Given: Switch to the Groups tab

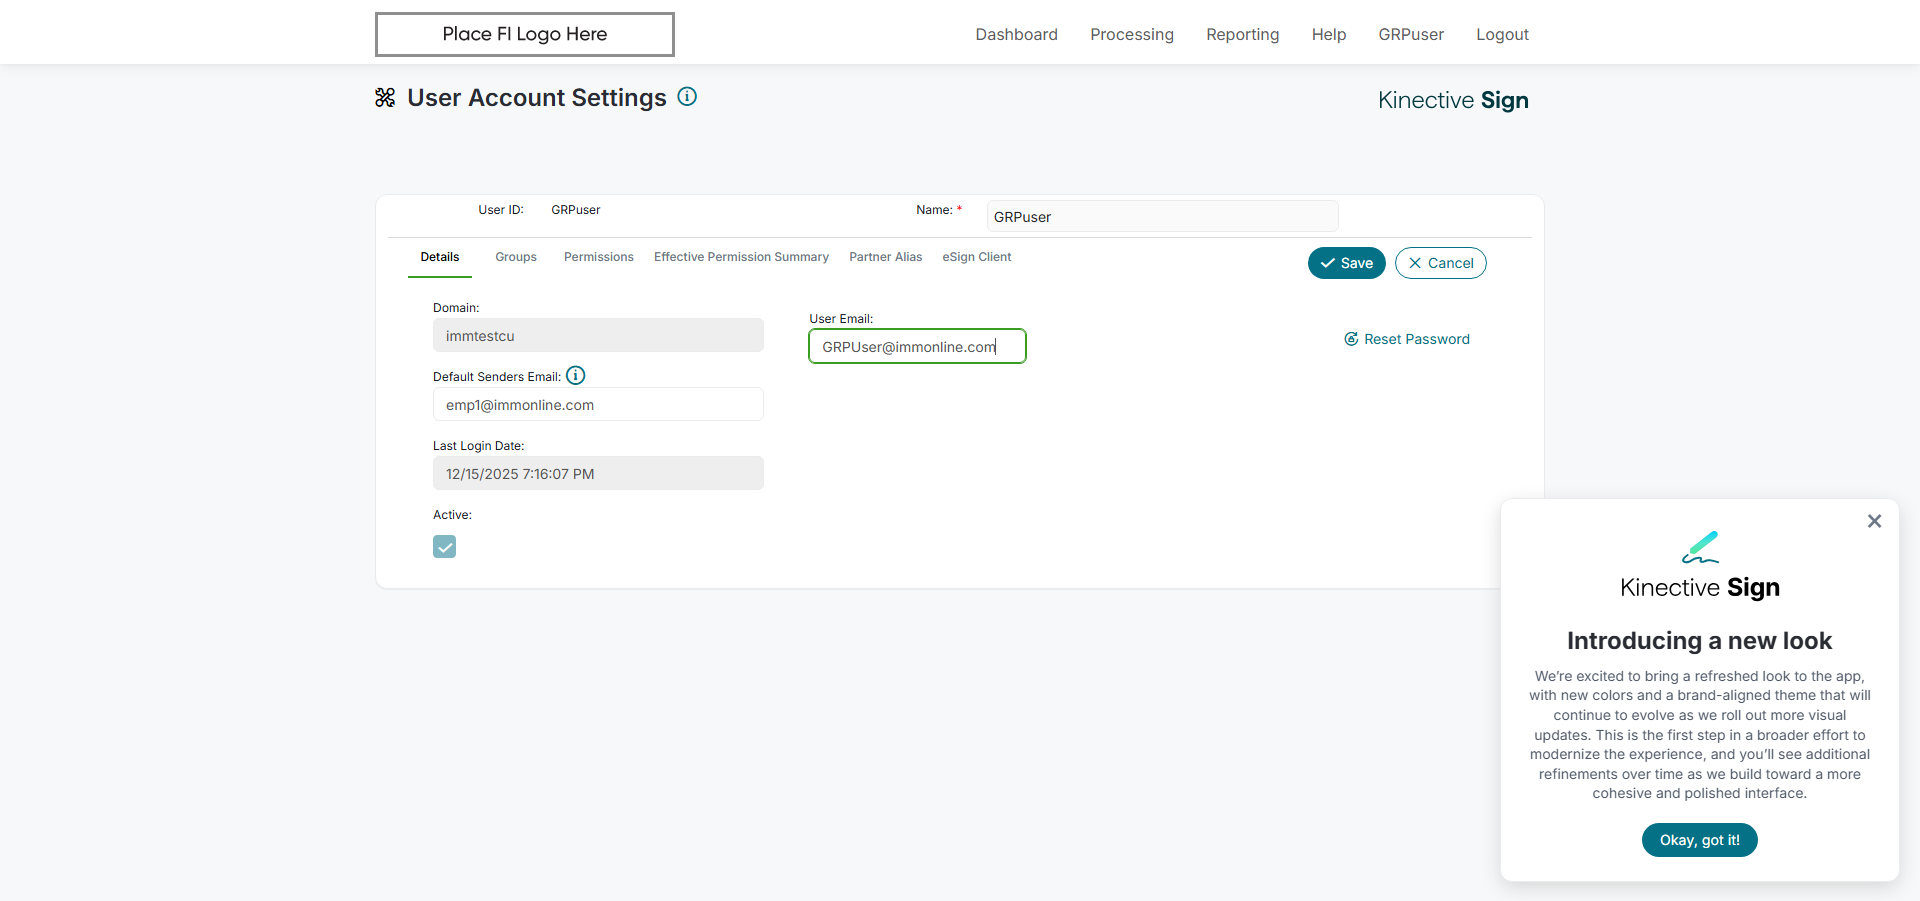Looking at the screenshot, I should [x=516, y=257].
